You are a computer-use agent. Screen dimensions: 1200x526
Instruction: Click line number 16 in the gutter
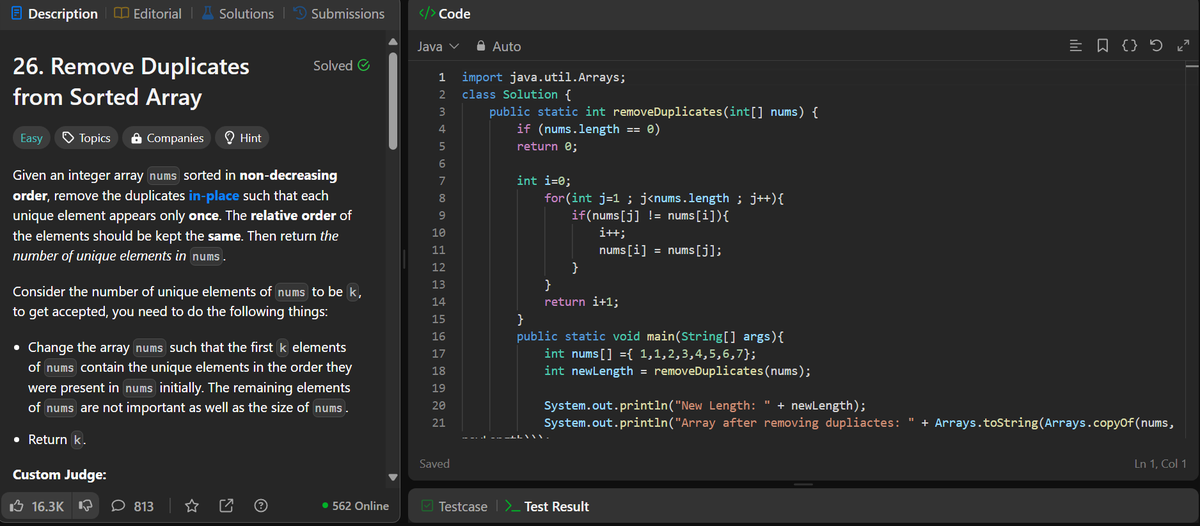click(x=438, y=337)
